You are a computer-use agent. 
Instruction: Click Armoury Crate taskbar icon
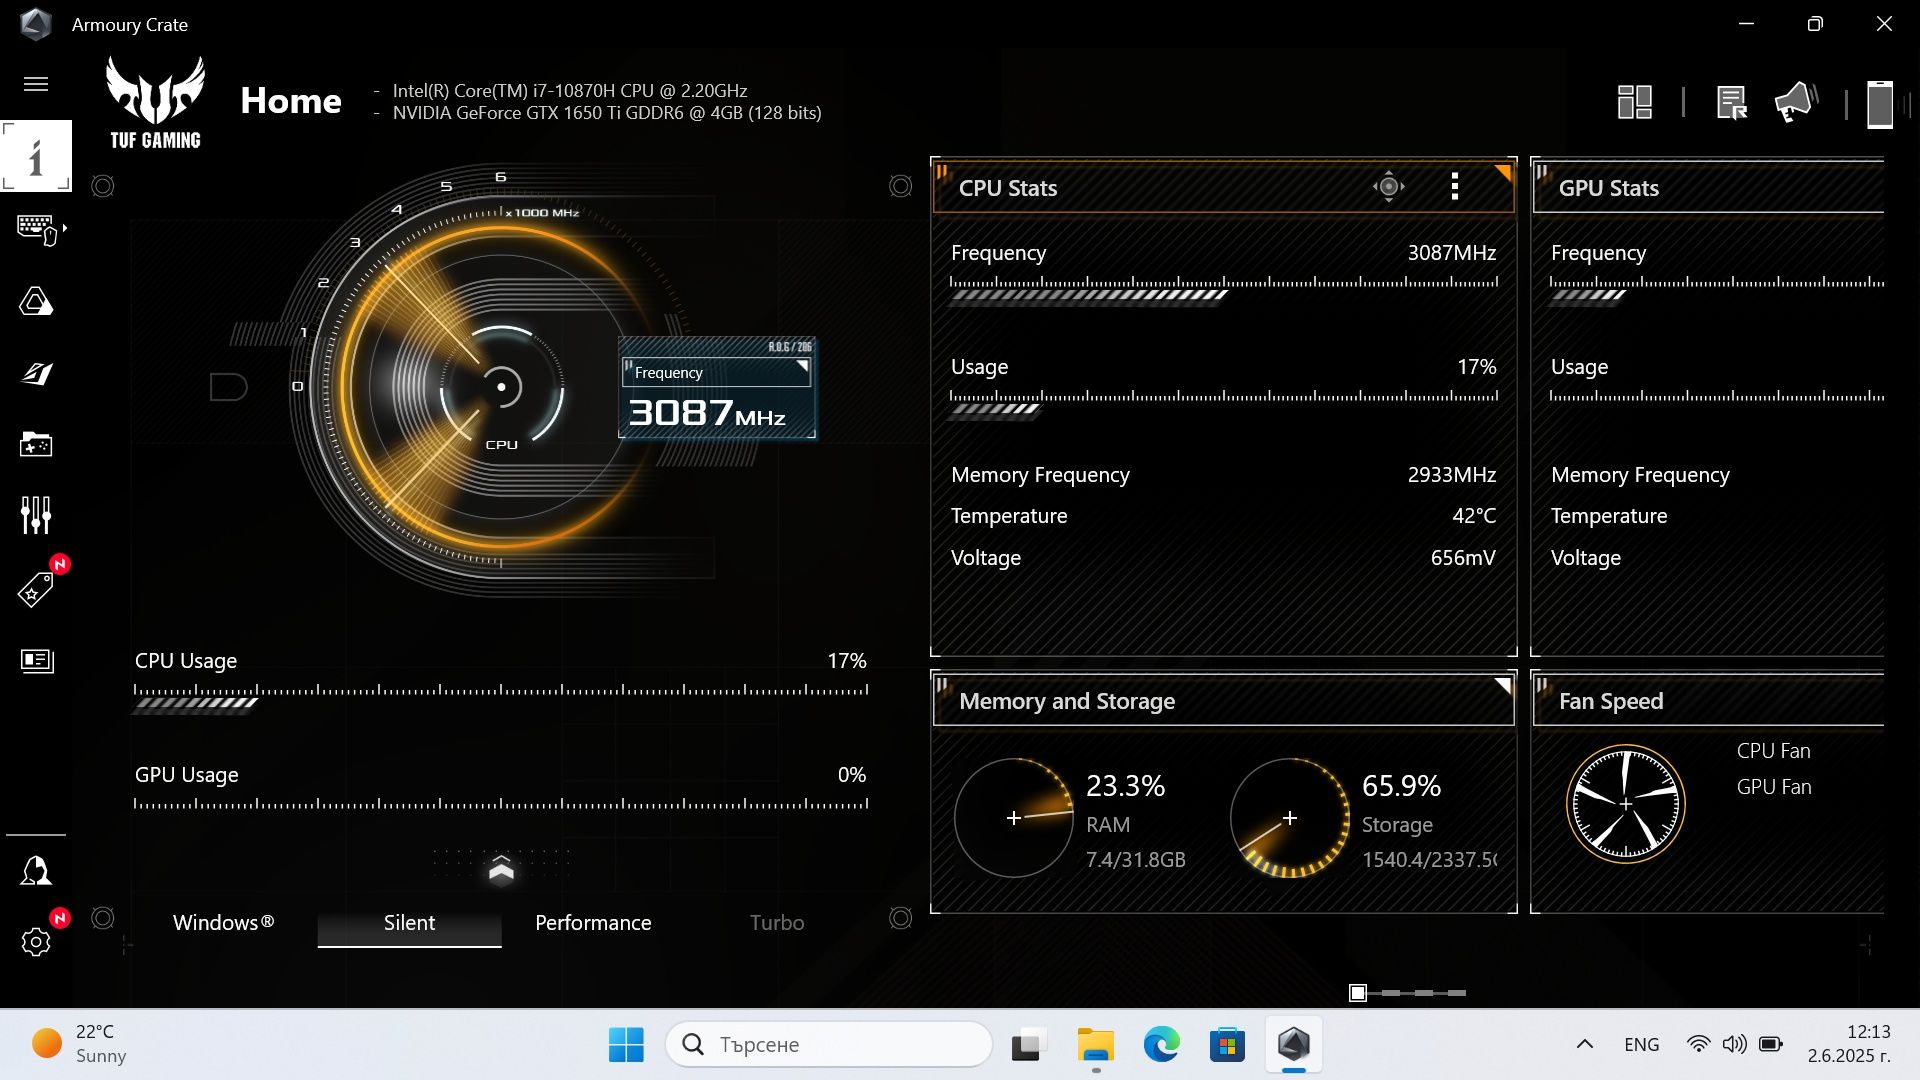point(1294,1045)
